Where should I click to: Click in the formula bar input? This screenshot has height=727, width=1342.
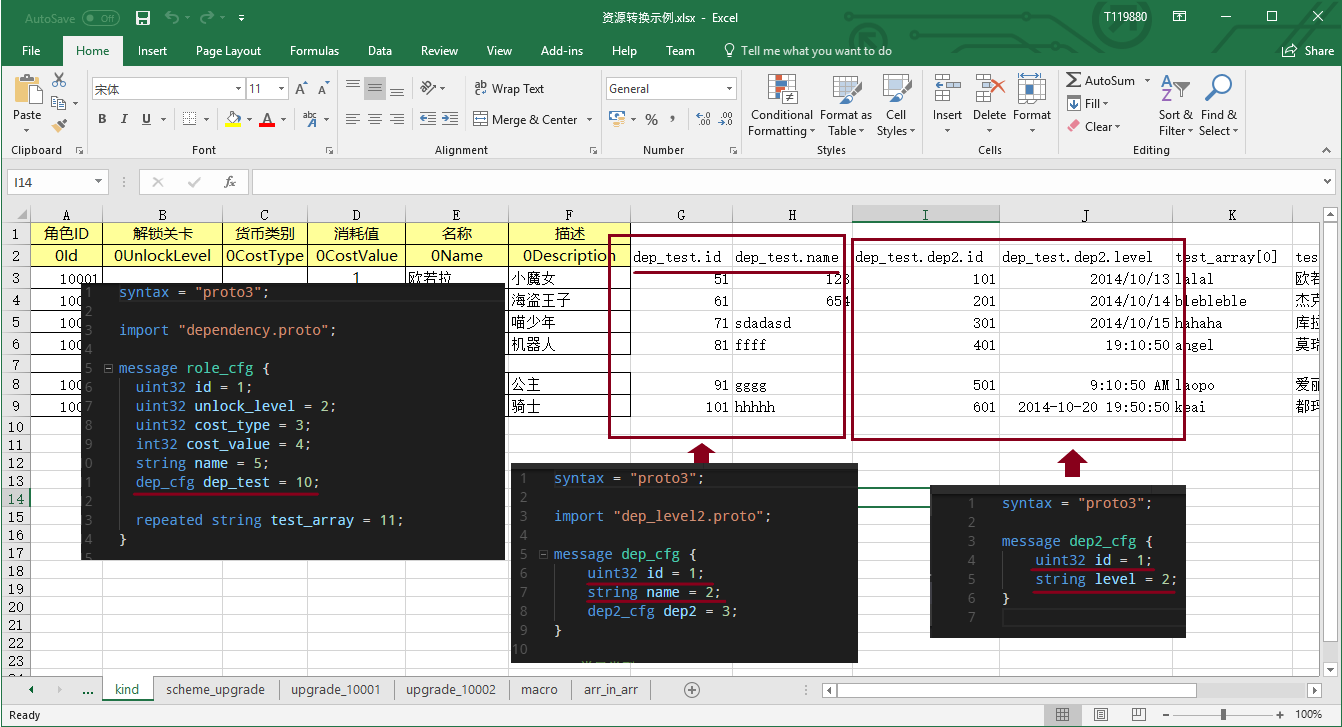[x=780, y=182]
